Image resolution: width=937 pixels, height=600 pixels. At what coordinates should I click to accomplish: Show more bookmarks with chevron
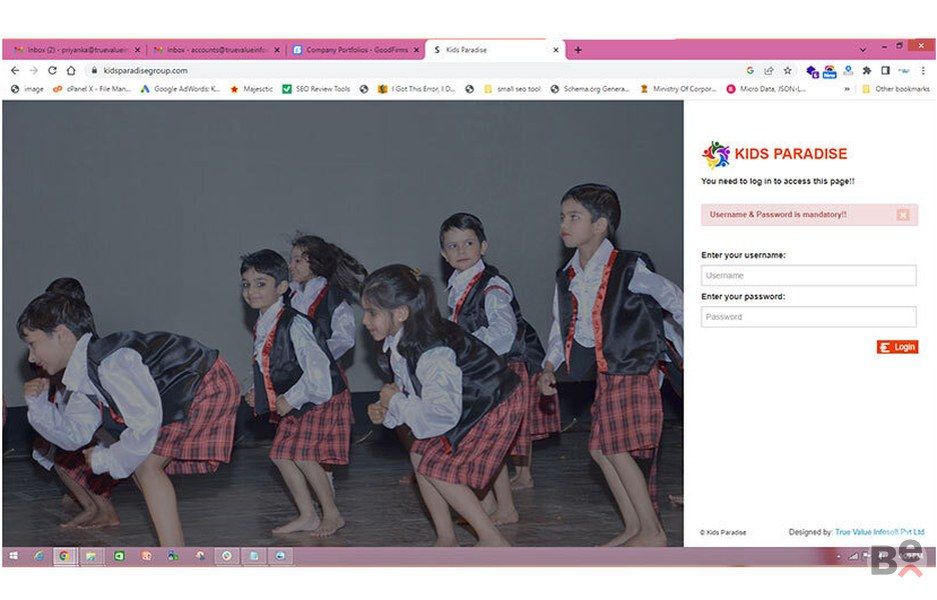click(x=847, y=89)
